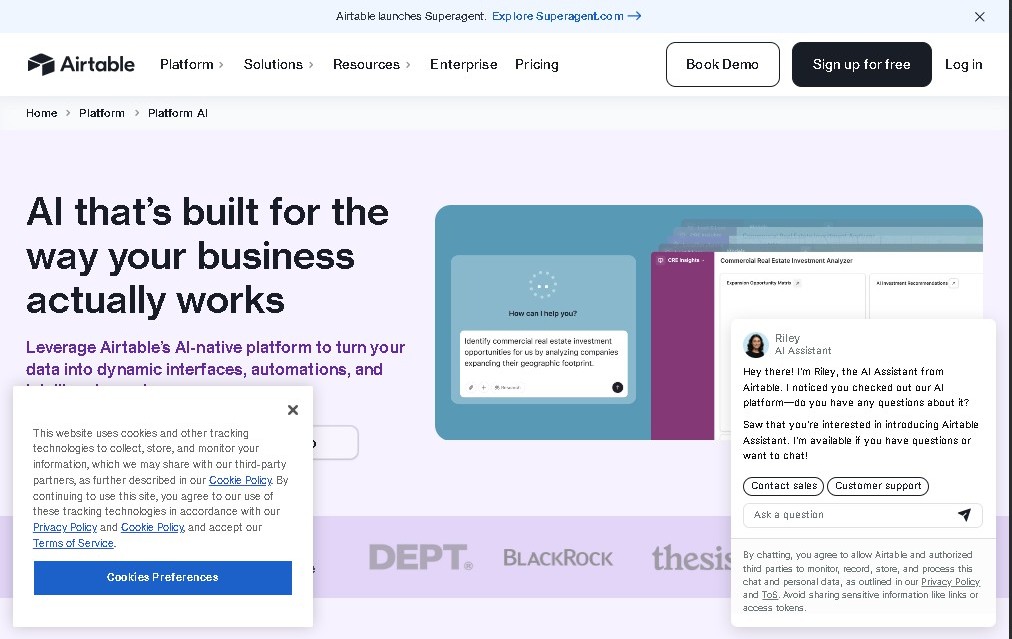Click the 'How can I help you?' text
The height and width of the screenshot is (639, 1012).
[542, 314]
